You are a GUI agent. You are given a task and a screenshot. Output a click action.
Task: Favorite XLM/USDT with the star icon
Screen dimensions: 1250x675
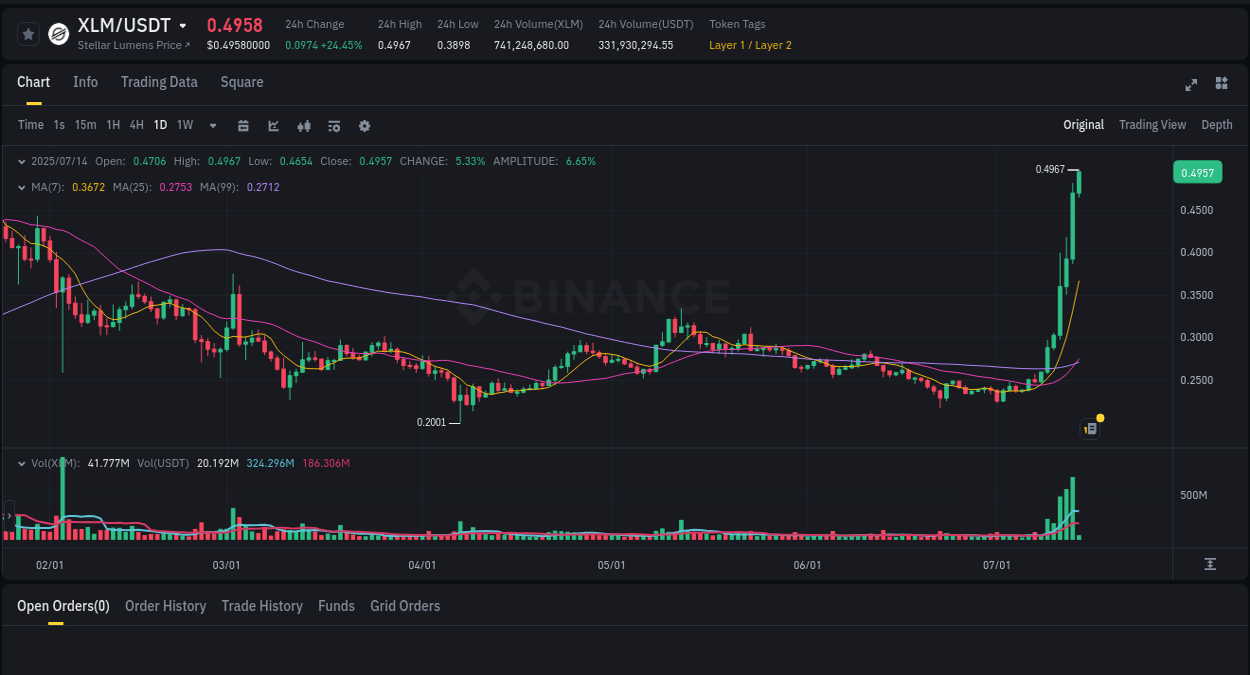[28, 33]
